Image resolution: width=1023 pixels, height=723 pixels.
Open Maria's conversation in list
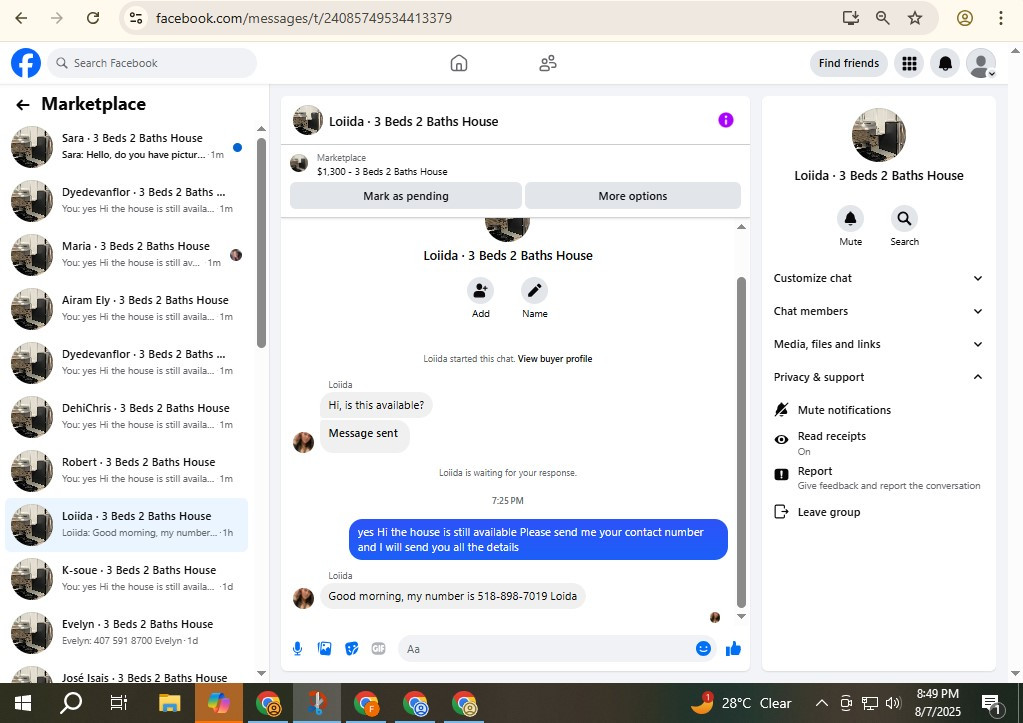(x=127, y=254)
